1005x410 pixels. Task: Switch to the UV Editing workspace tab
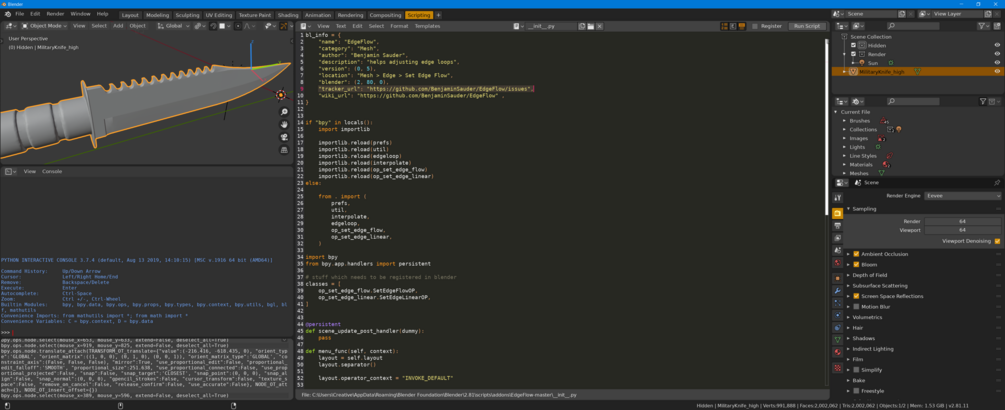tap(219, 15)
